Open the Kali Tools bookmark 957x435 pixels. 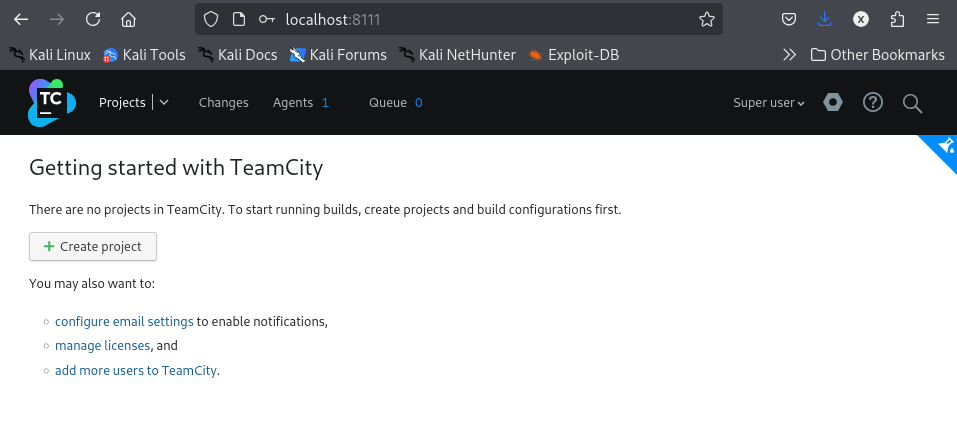pyautogui.click(x=144, y=55)
